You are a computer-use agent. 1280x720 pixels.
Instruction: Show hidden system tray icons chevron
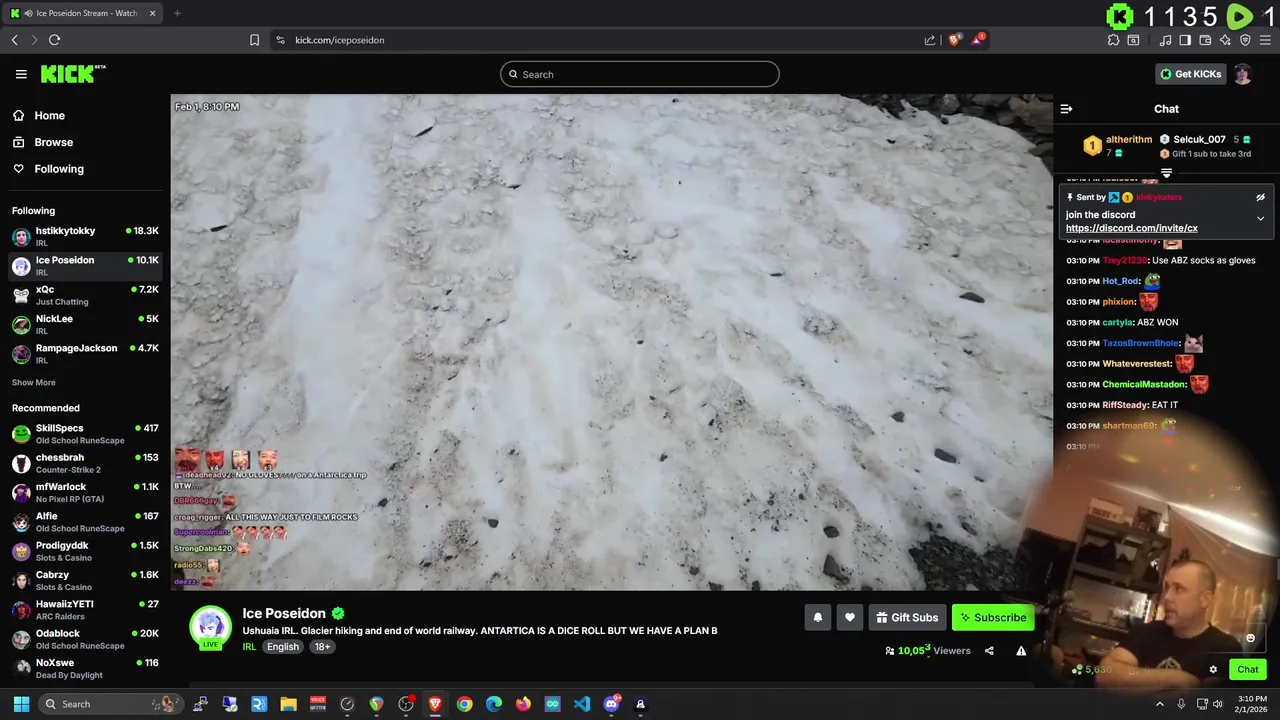coord(1160,704)
